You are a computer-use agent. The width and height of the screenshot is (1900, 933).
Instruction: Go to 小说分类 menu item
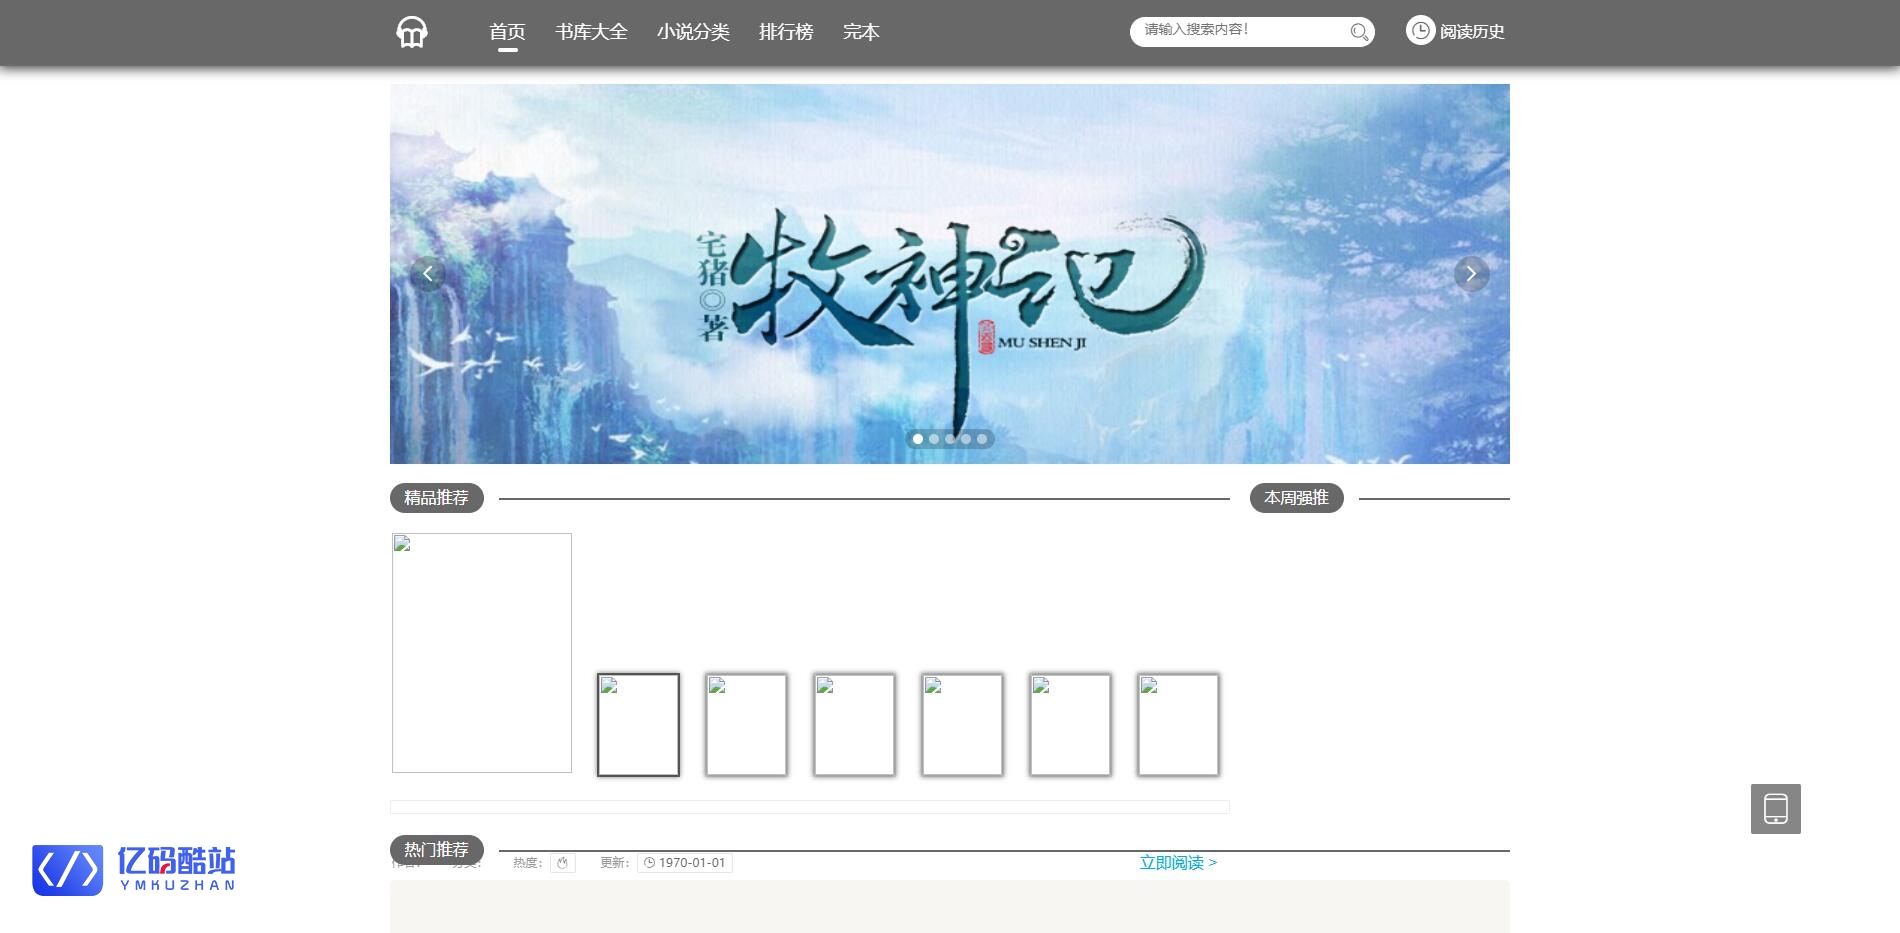[693, 32]
